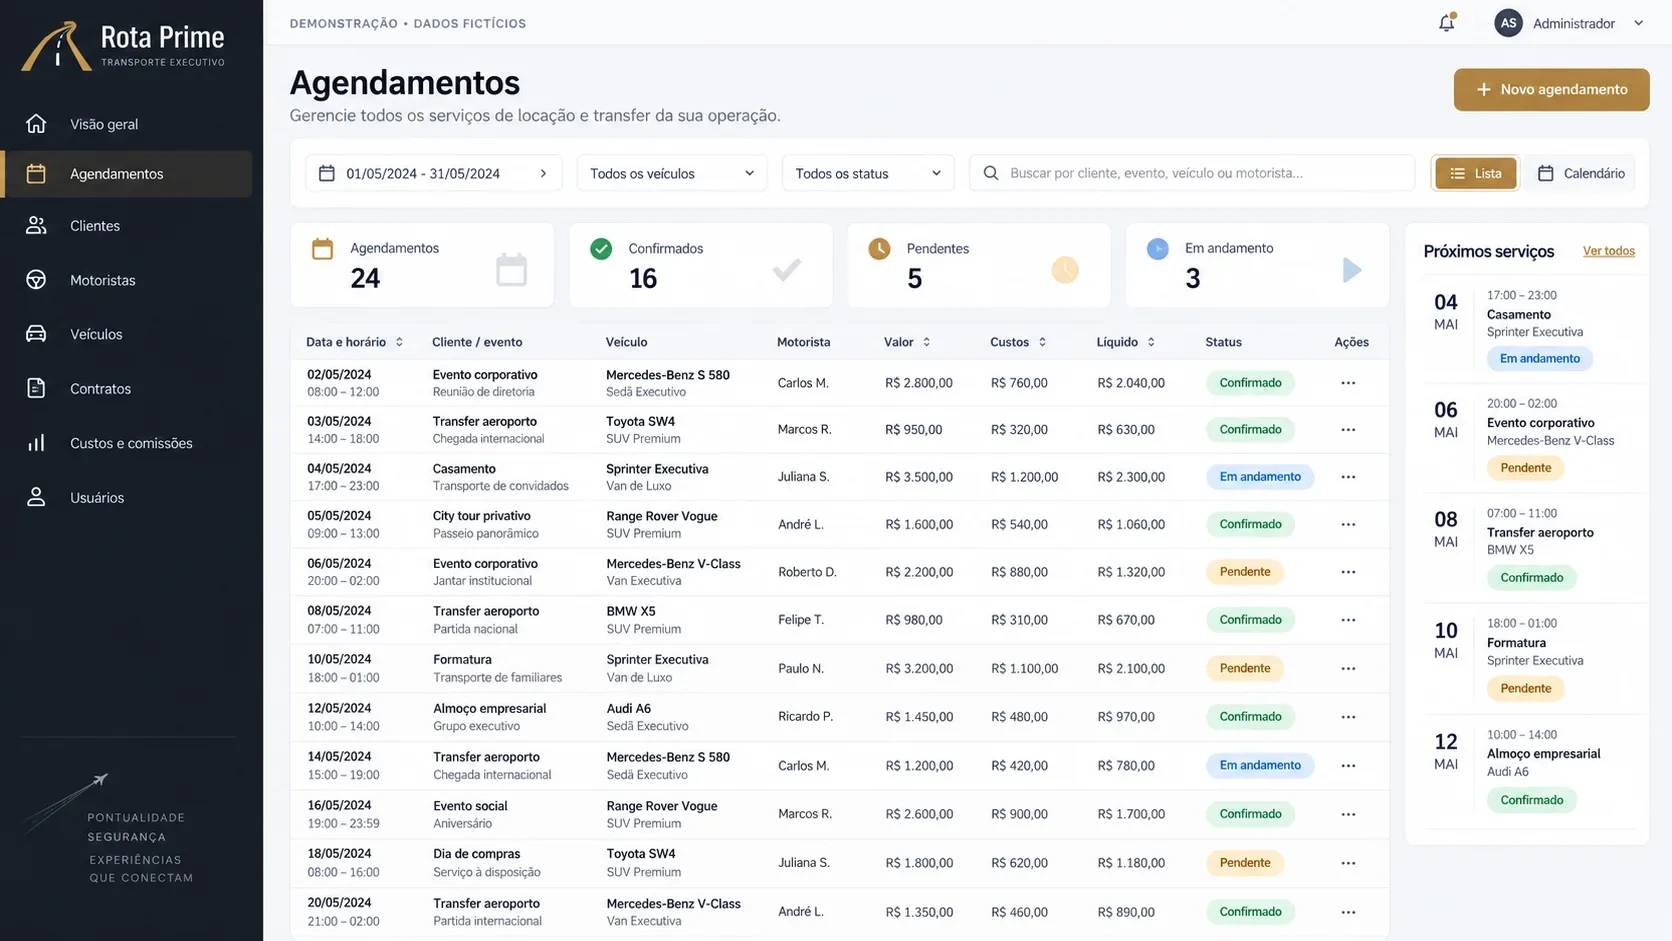This screenshot has height=941, width=1672.
Task: Switch to Calendário view
Action: (x=1580, y=173)
